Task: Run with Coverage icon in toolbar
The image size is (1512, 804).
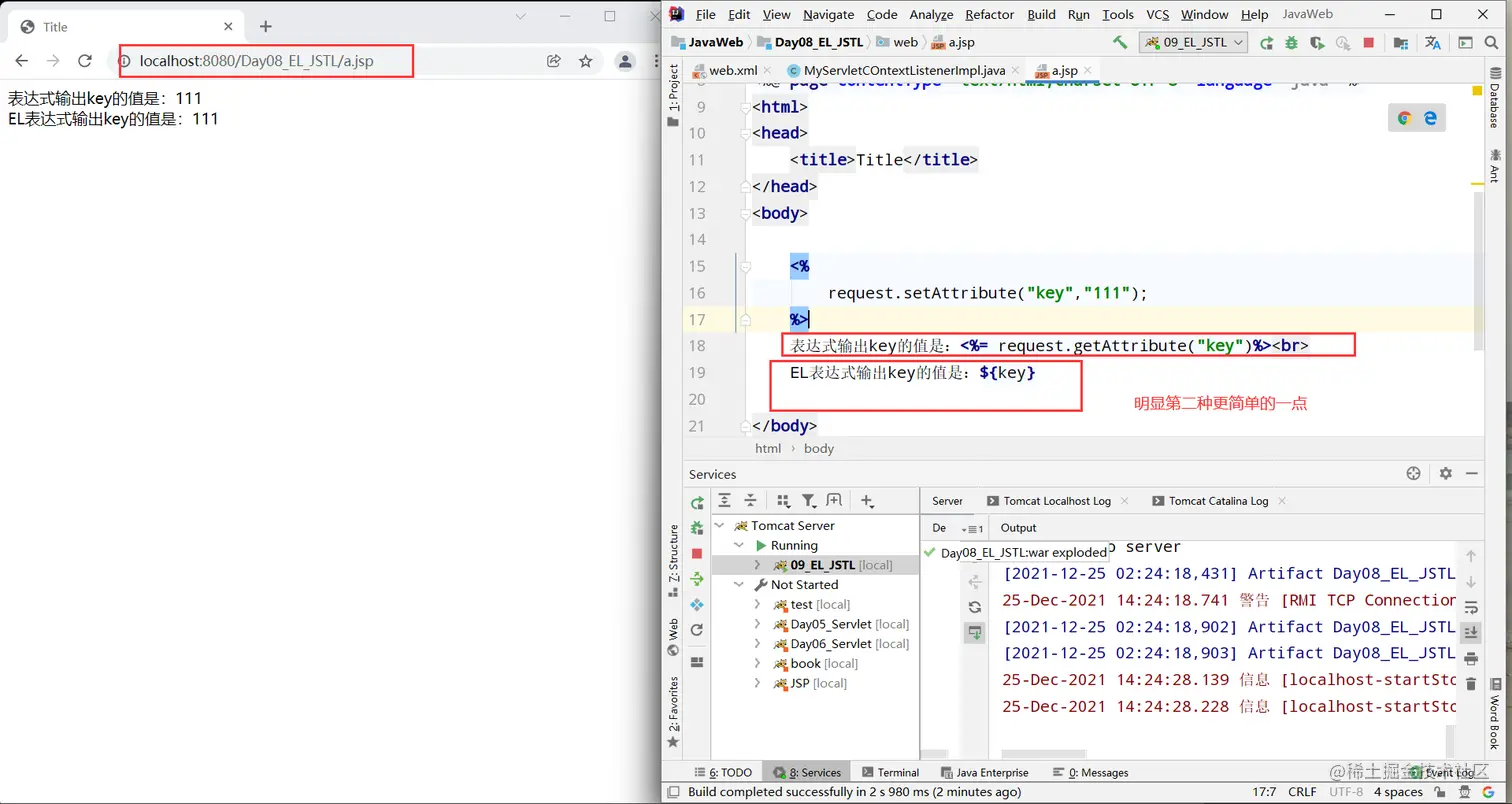Action: tap(1318, 42)
